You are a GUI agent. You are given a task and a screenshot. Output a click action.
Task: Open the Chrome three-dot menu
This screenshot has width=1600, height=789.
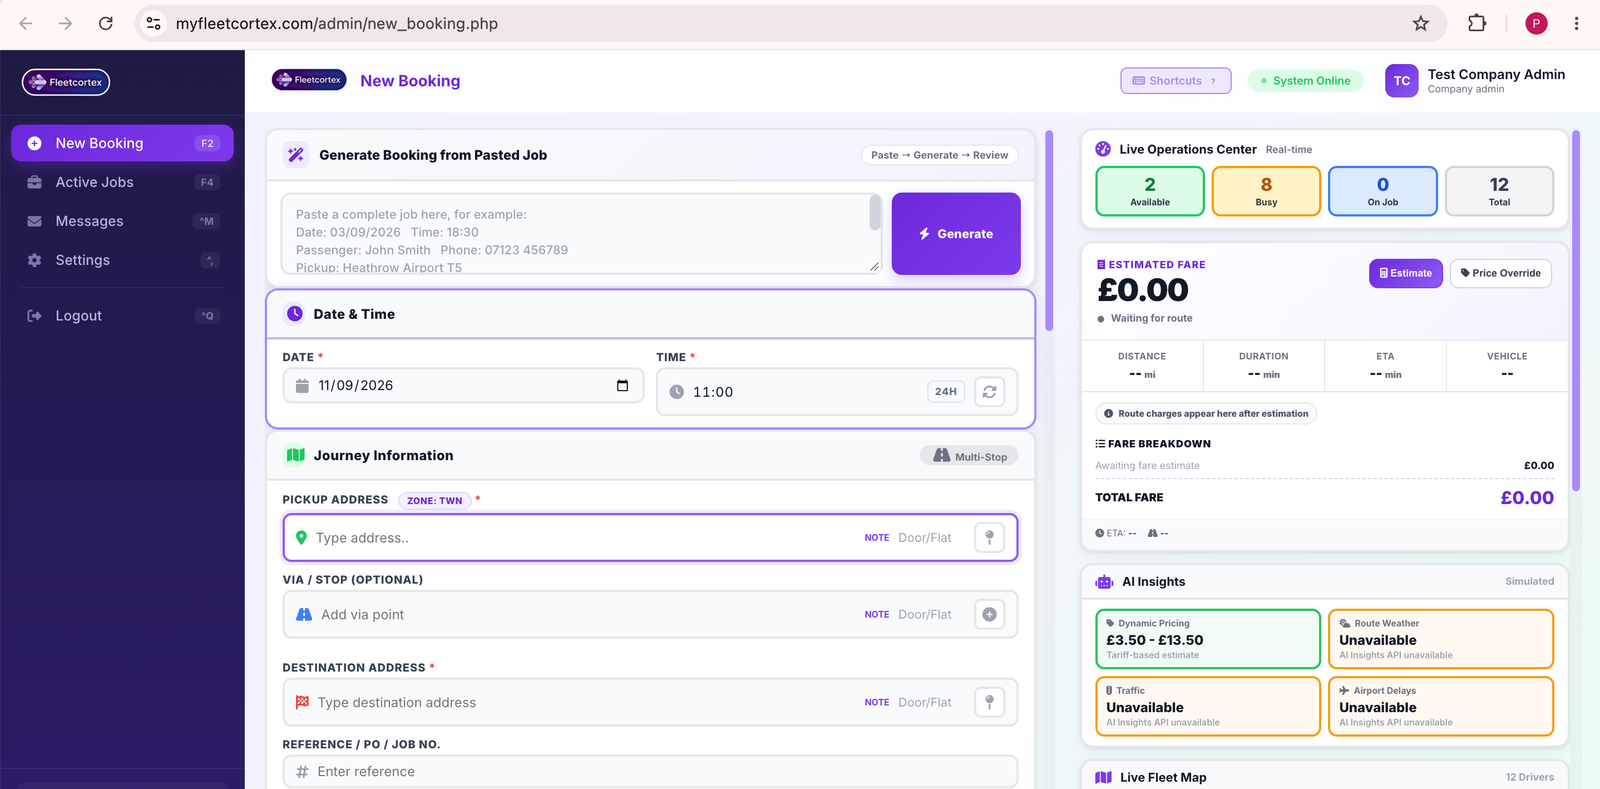coord(1576,23)
